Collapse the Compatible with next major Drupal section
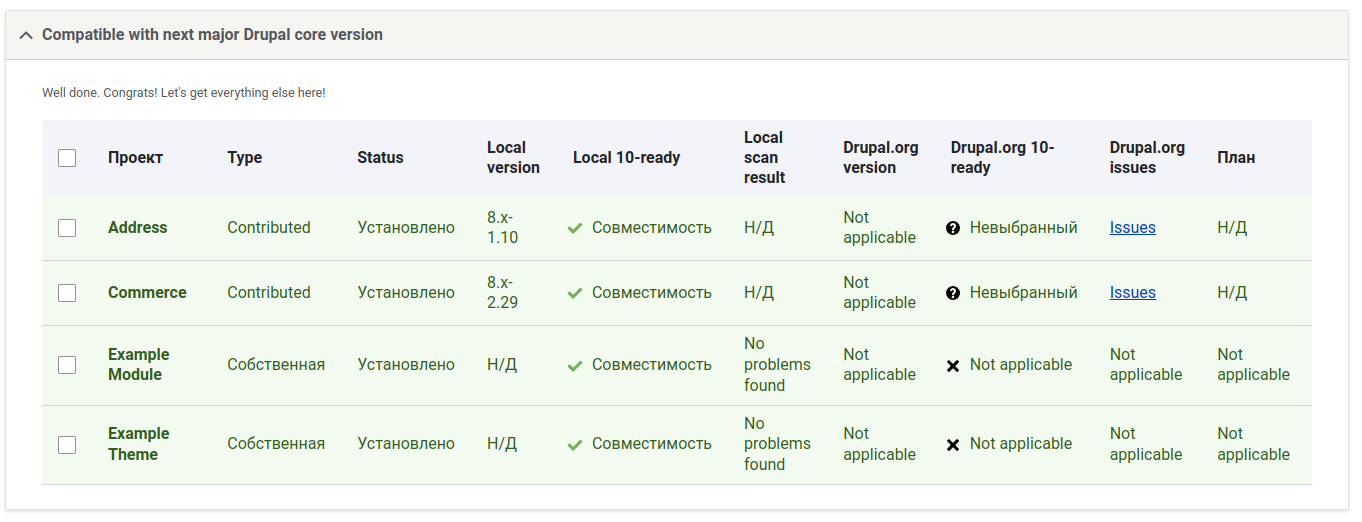Image resolution: width=1362 pixels, height=522 pixels. coord(27,35)
